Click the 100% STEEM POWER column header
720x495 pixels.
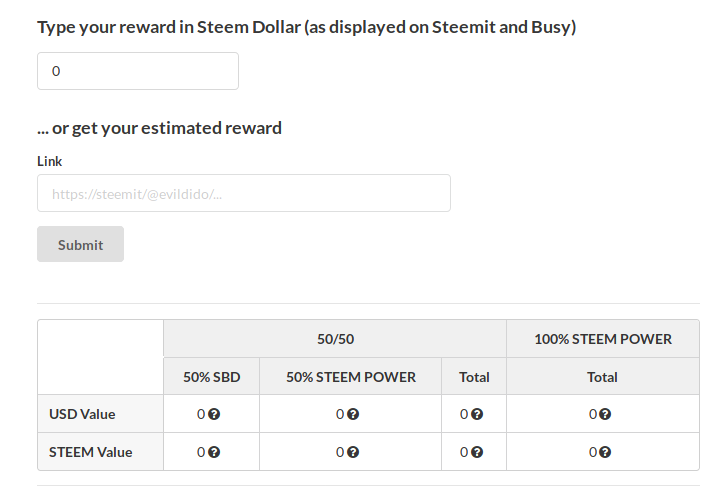pyautogui.click(x=602, y=339)
